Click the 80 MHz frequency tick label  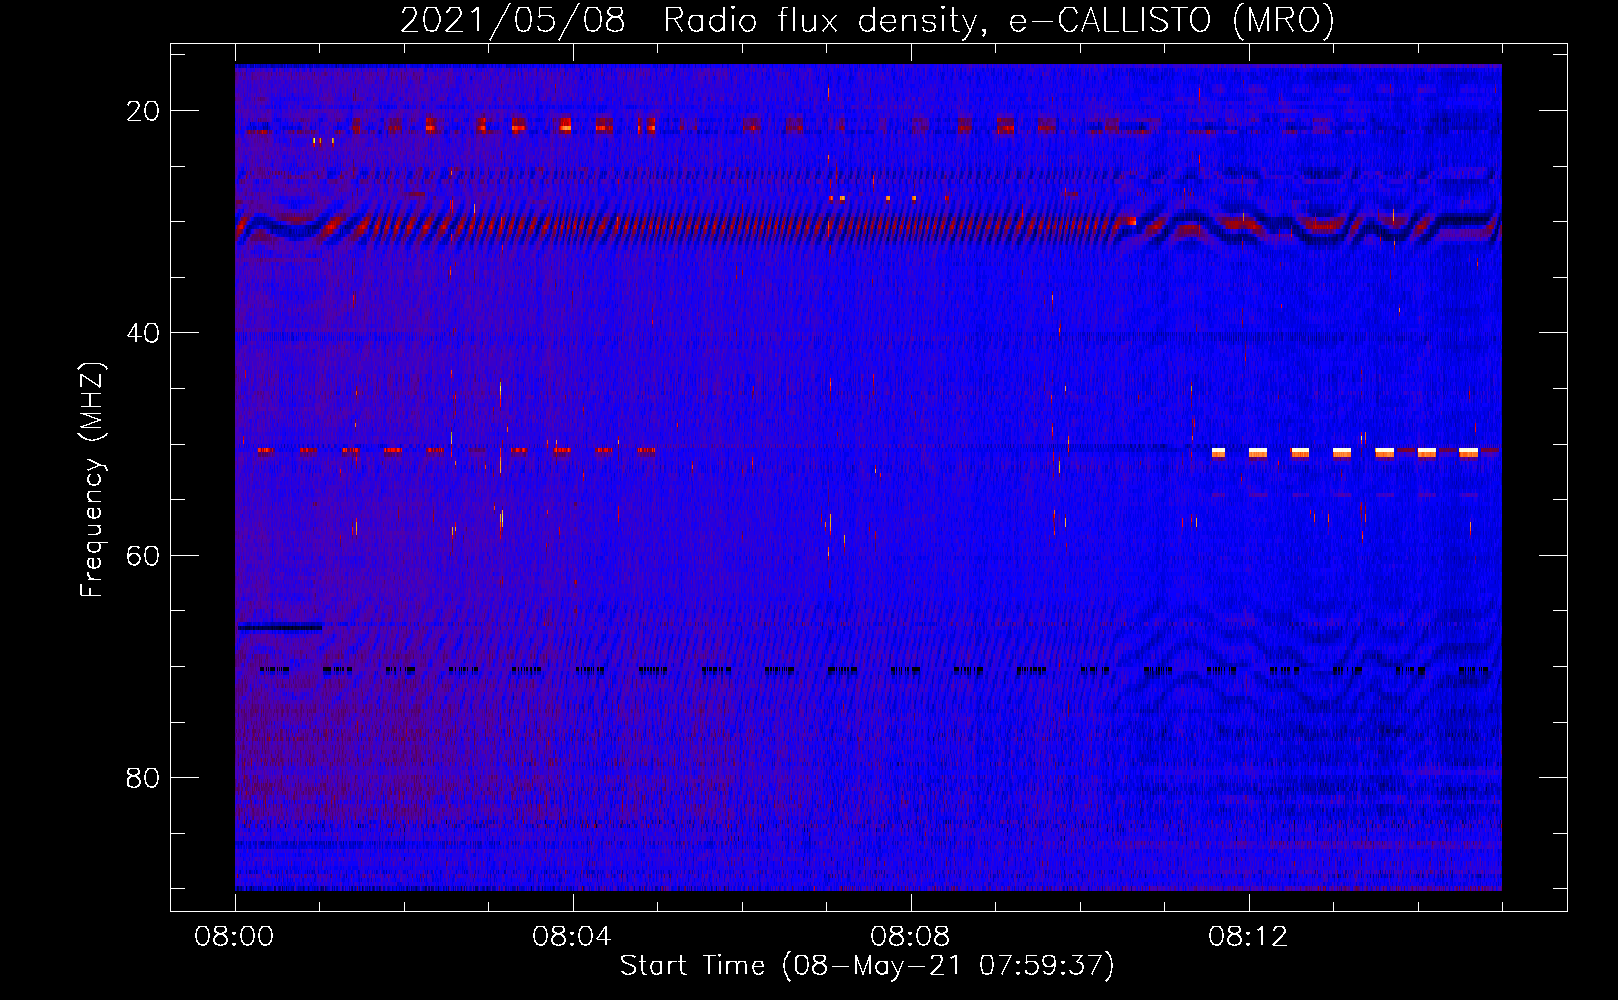click(x=143, y=777)
